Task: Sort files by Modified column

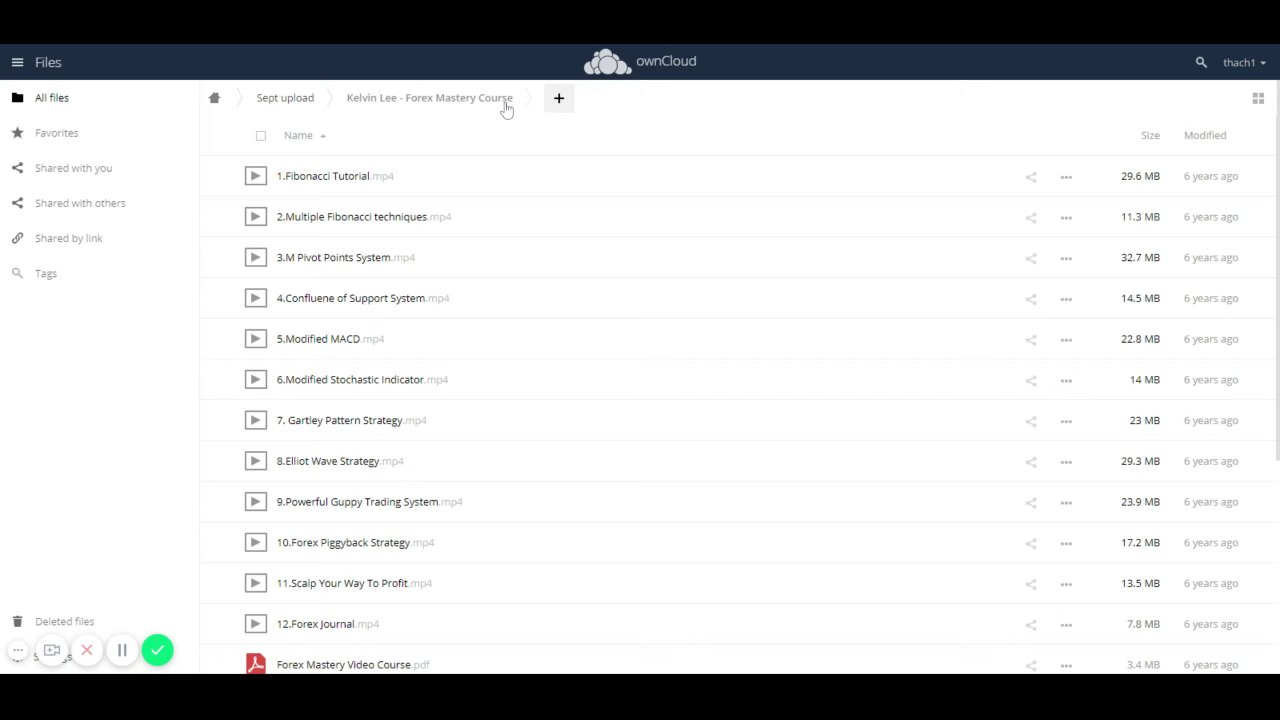Action: coord(1205,135)
